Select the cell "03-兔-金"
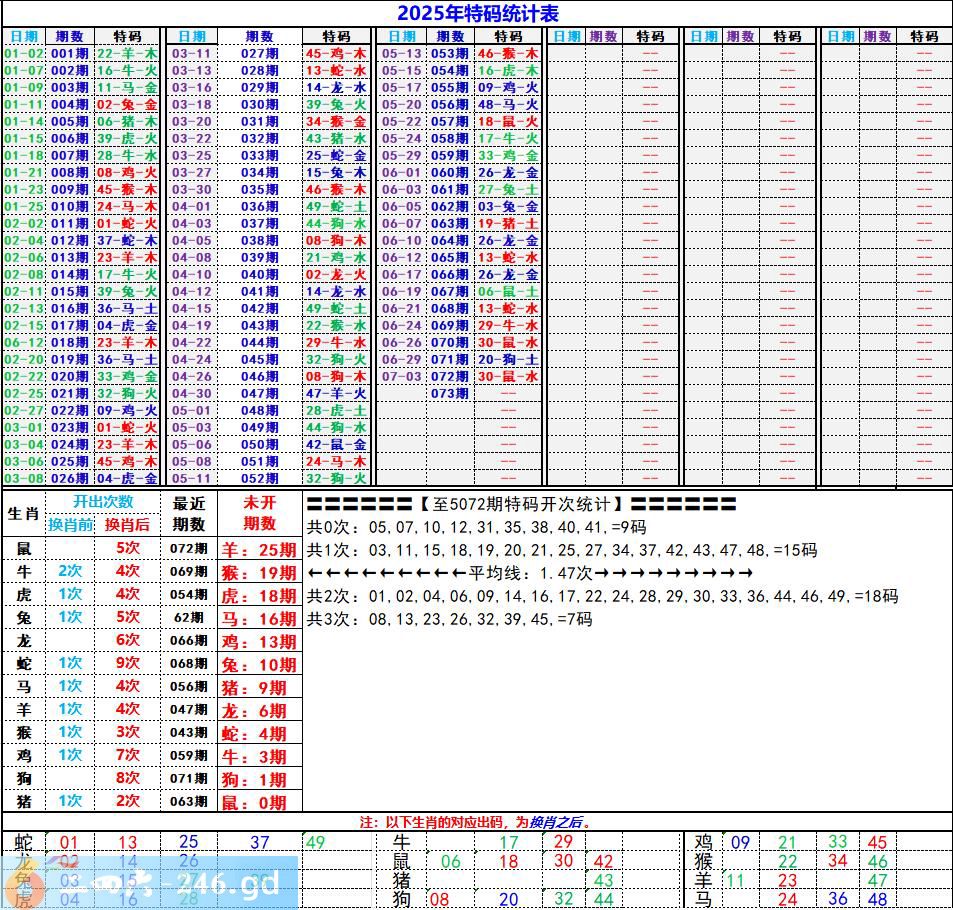This screenshot has width=953, height=910. click(507, 207)
